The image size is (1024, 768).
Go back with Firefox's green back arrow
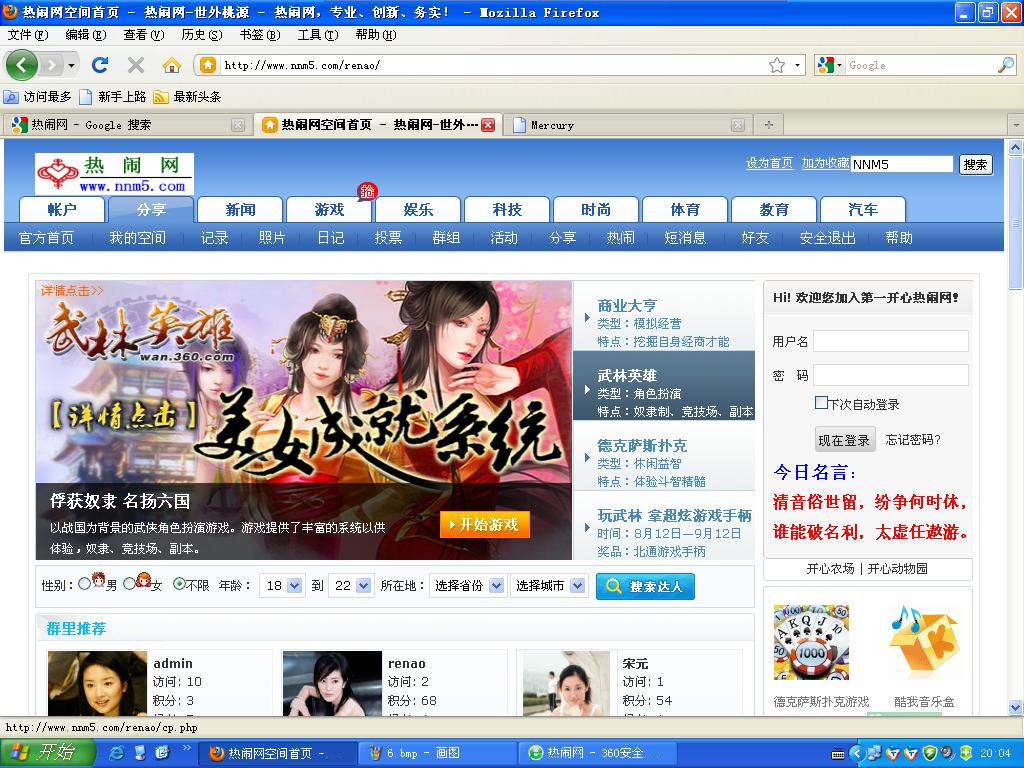point(22,65)
